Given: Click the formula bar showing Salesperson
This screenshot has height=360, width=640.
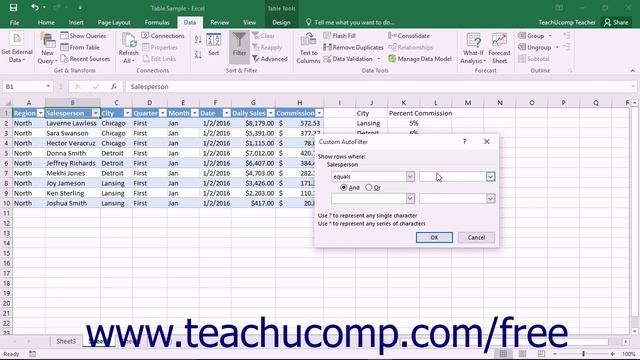Looking at the screenshot, I should click(x=380, y=87).
